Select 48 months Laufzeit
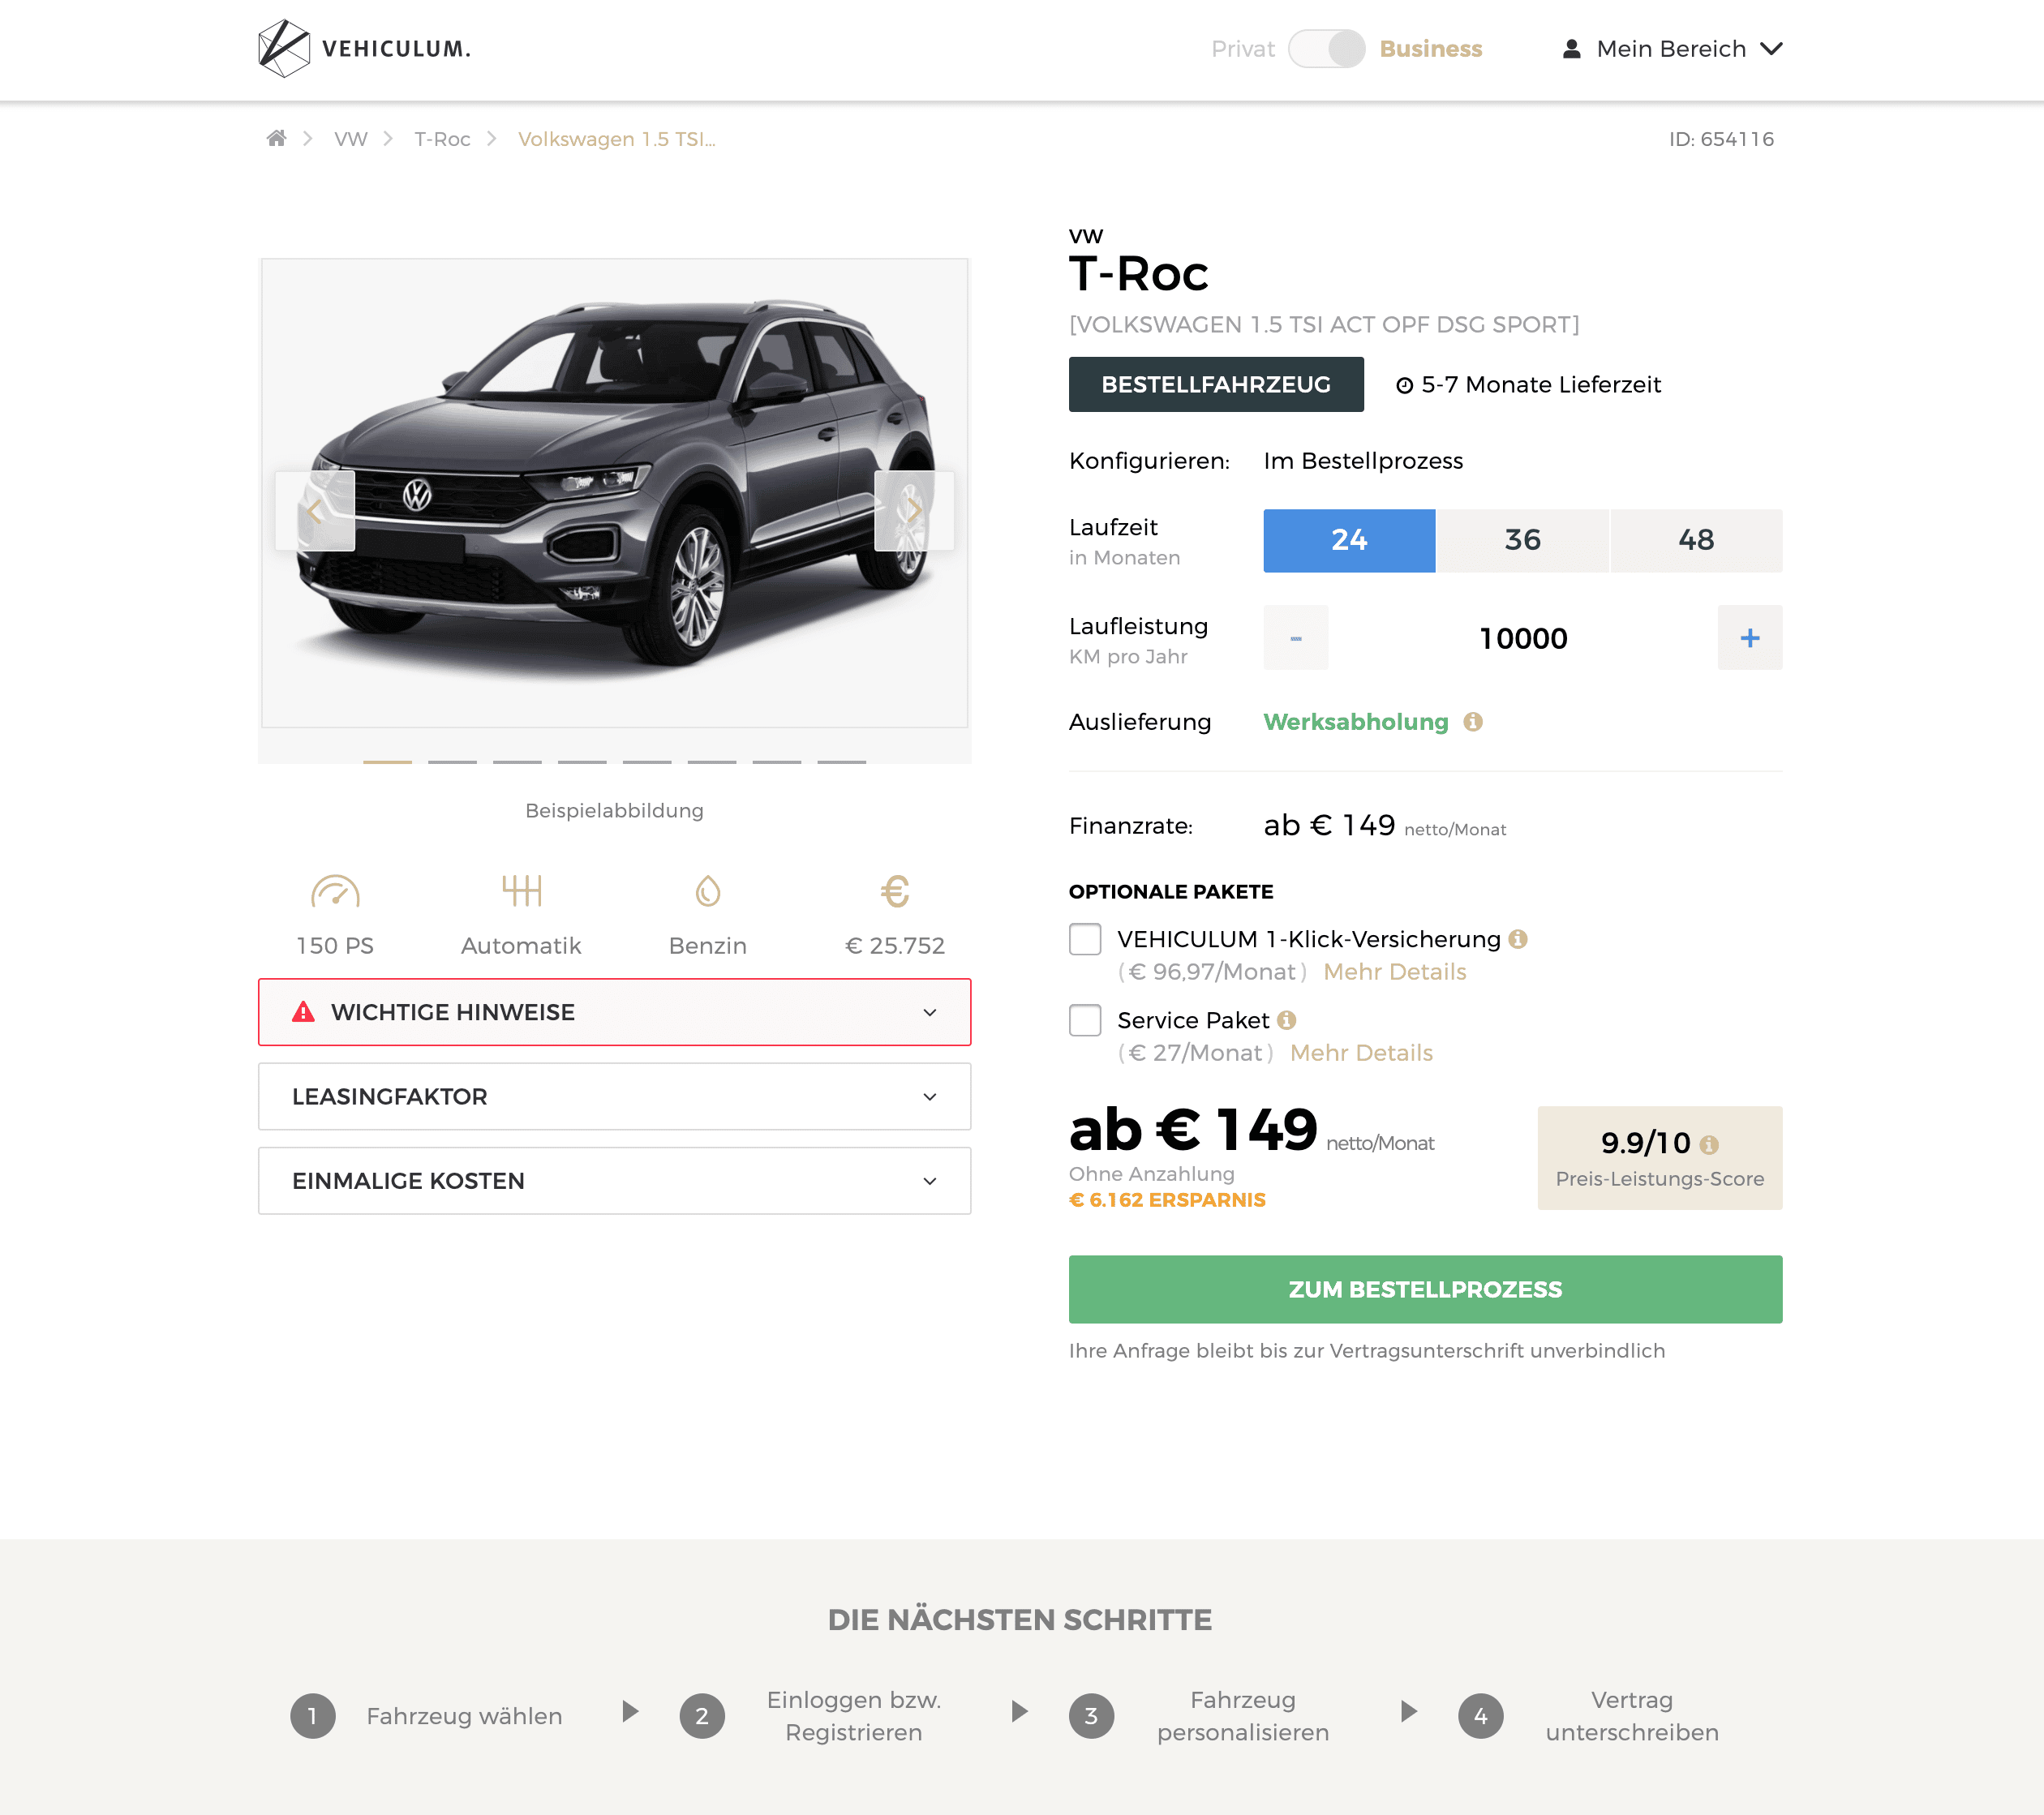The width and height of the screenshot is (2044, 1815). point(1696,540)
